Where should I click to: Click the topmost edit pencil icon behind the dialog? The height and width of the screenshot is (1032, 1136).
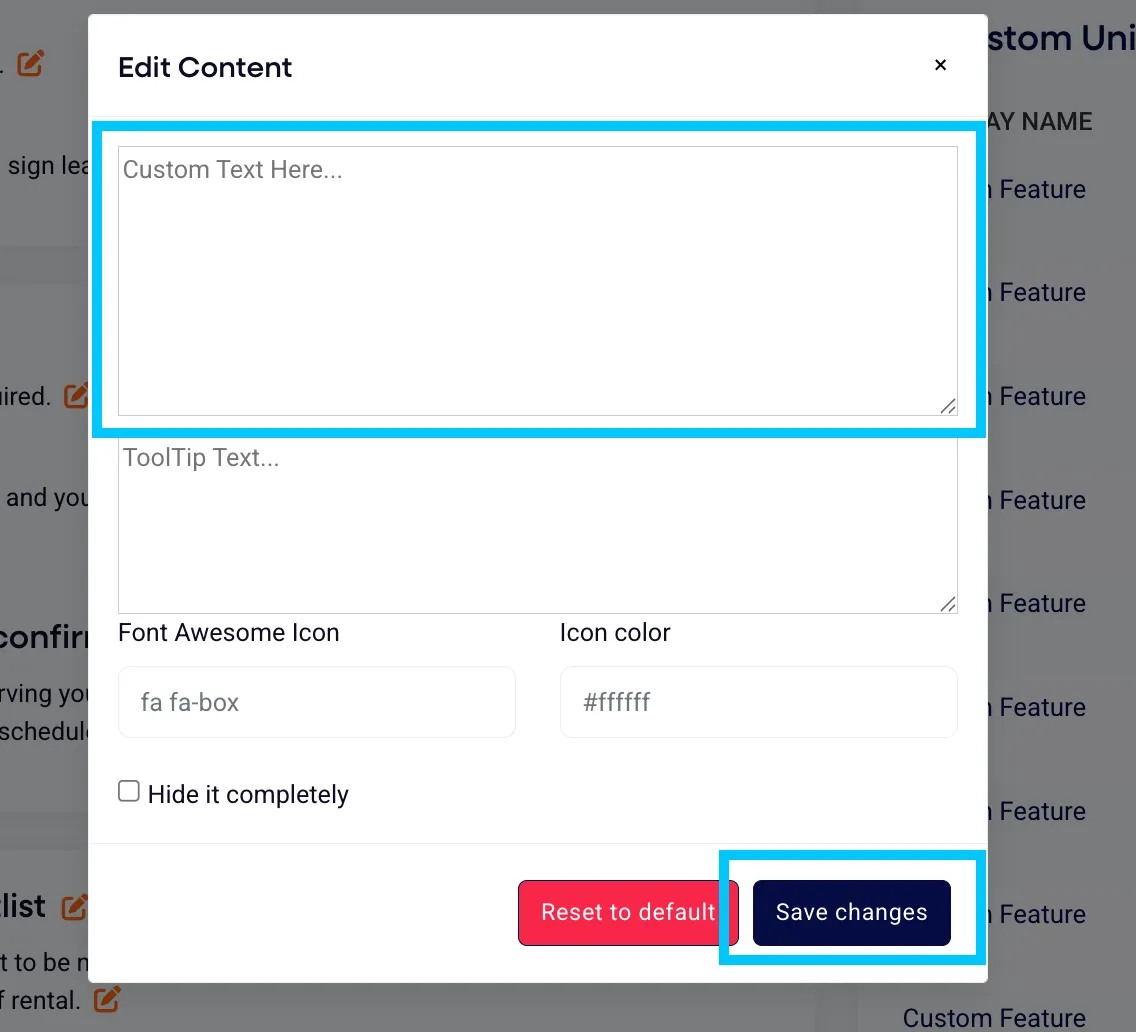tap(30, 63)
